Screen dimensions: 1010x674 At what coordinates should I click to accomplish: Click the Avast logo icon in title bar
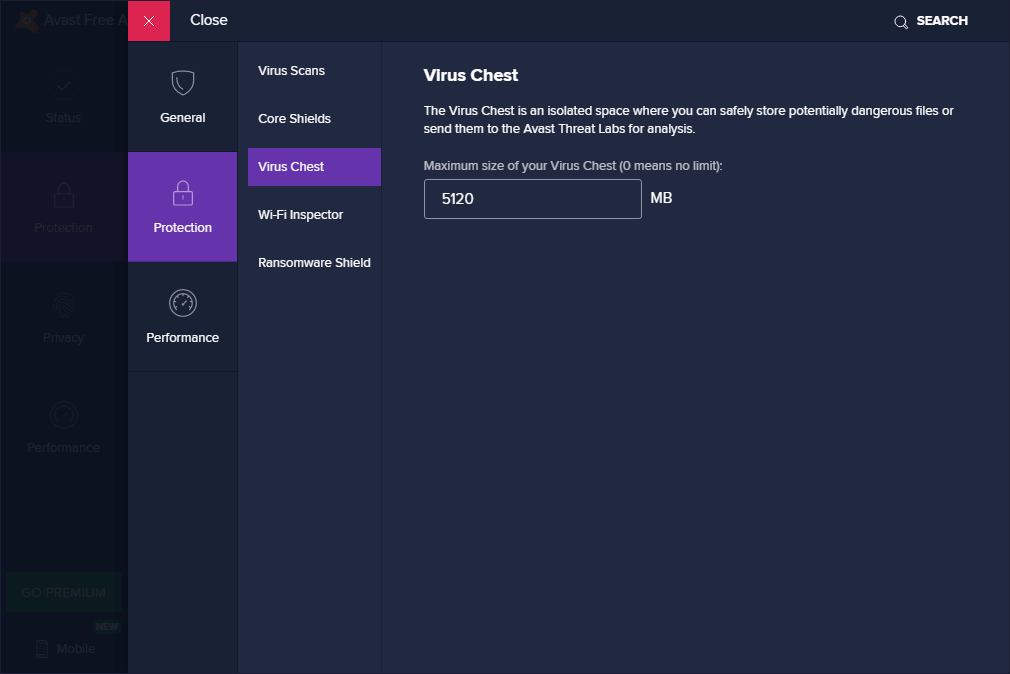click(27, 21)
